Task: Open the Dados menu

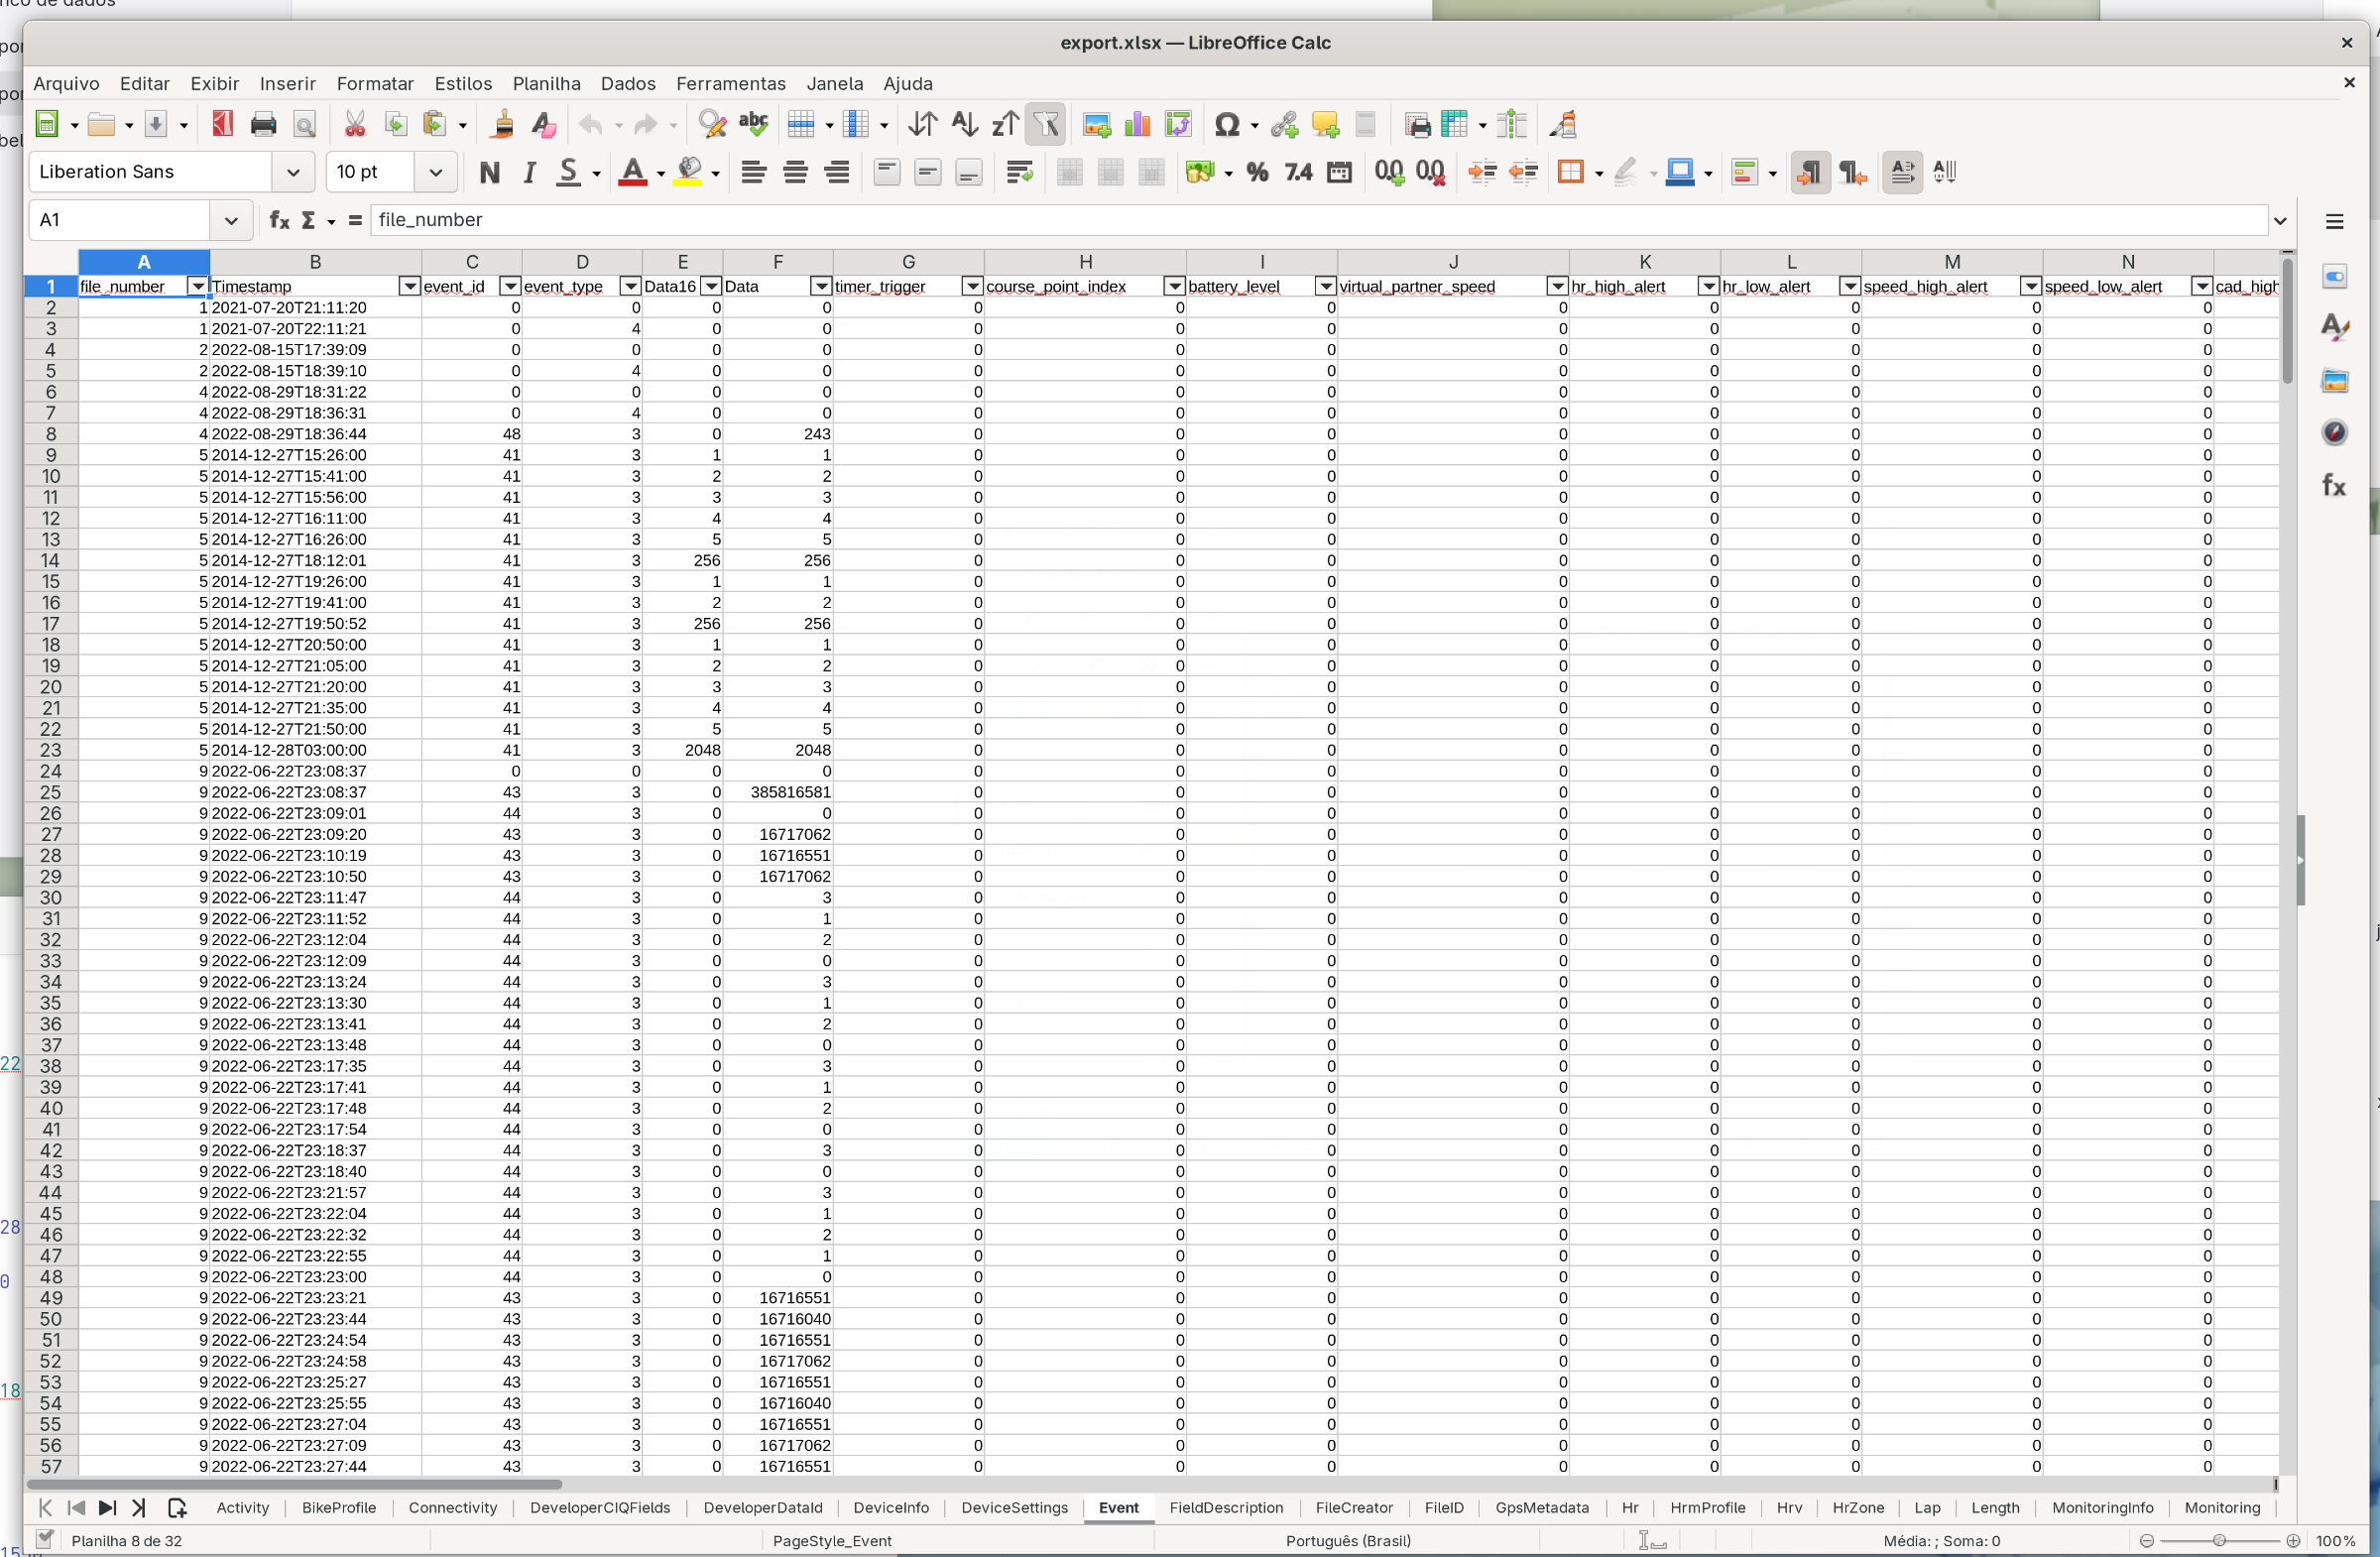Action: tap(628, 83)
